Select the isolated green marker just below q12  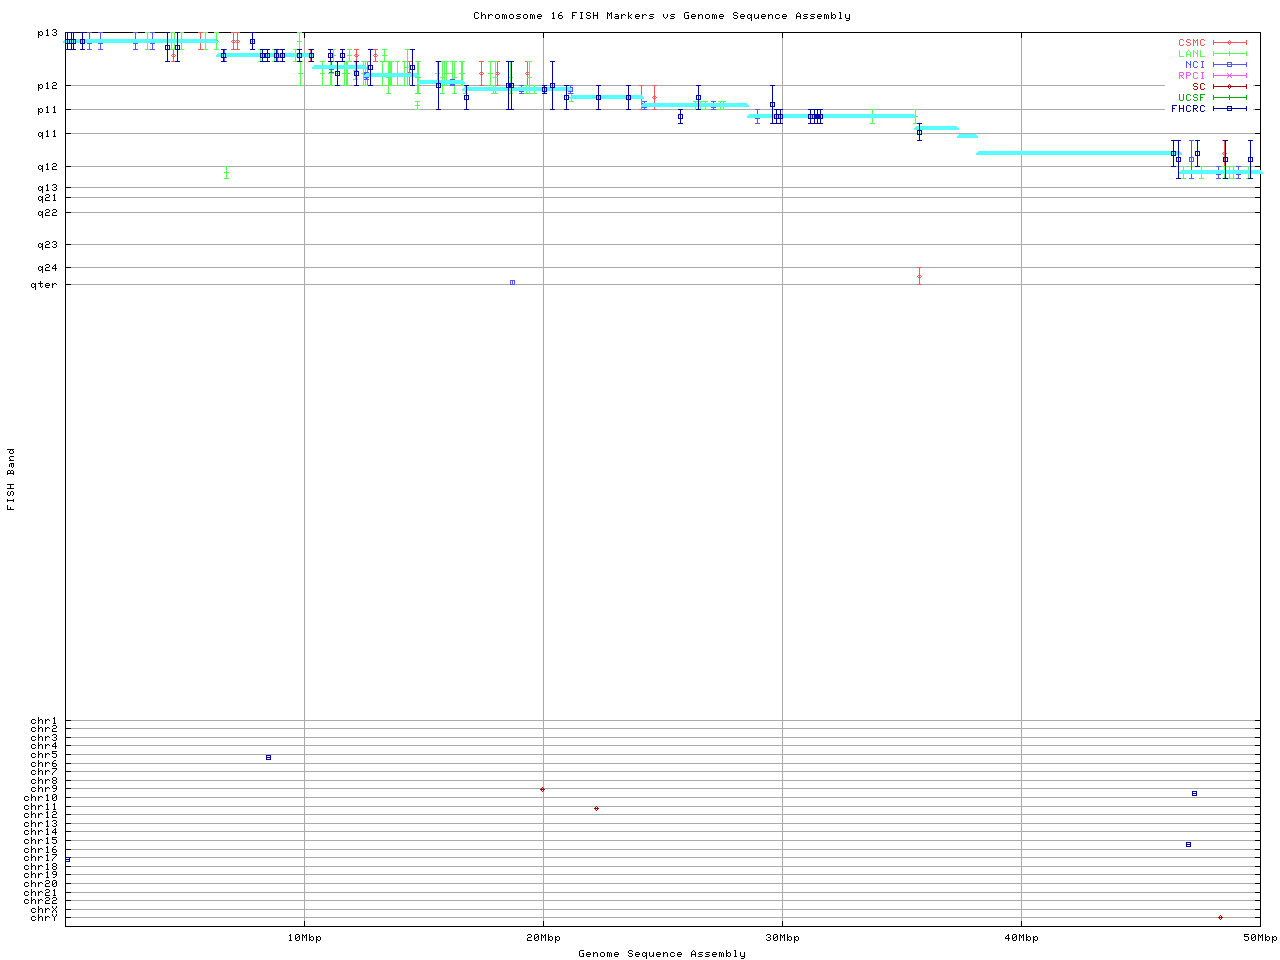(x=227, y=173)
